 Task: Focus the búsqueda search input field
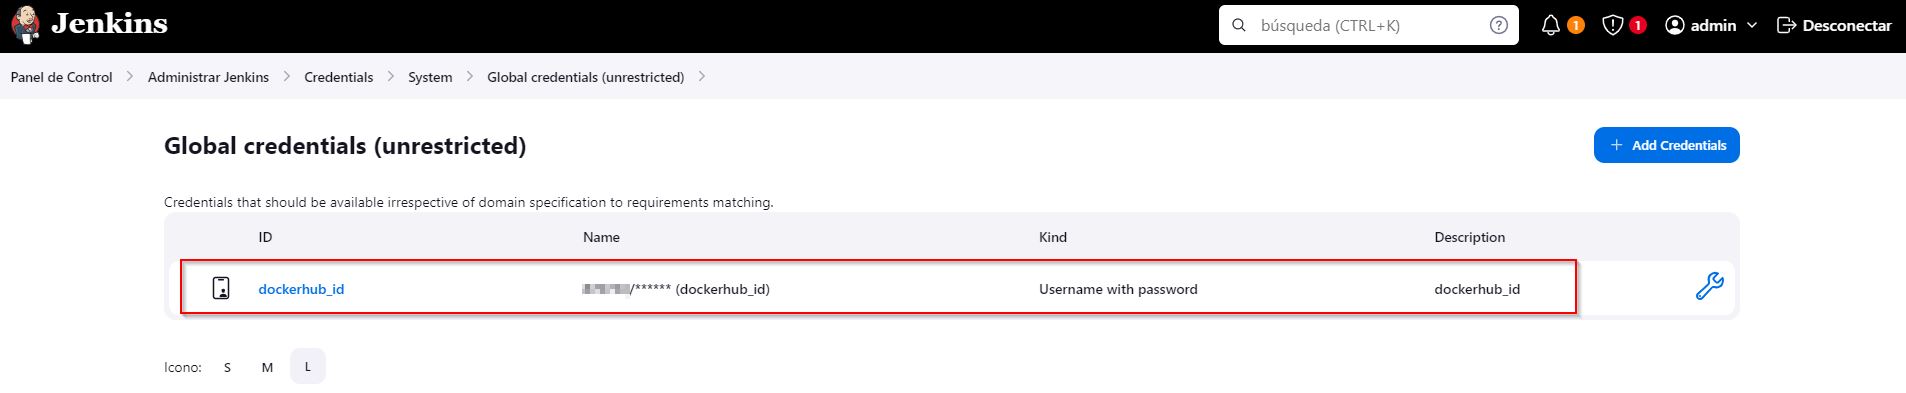pos(1368,25)
